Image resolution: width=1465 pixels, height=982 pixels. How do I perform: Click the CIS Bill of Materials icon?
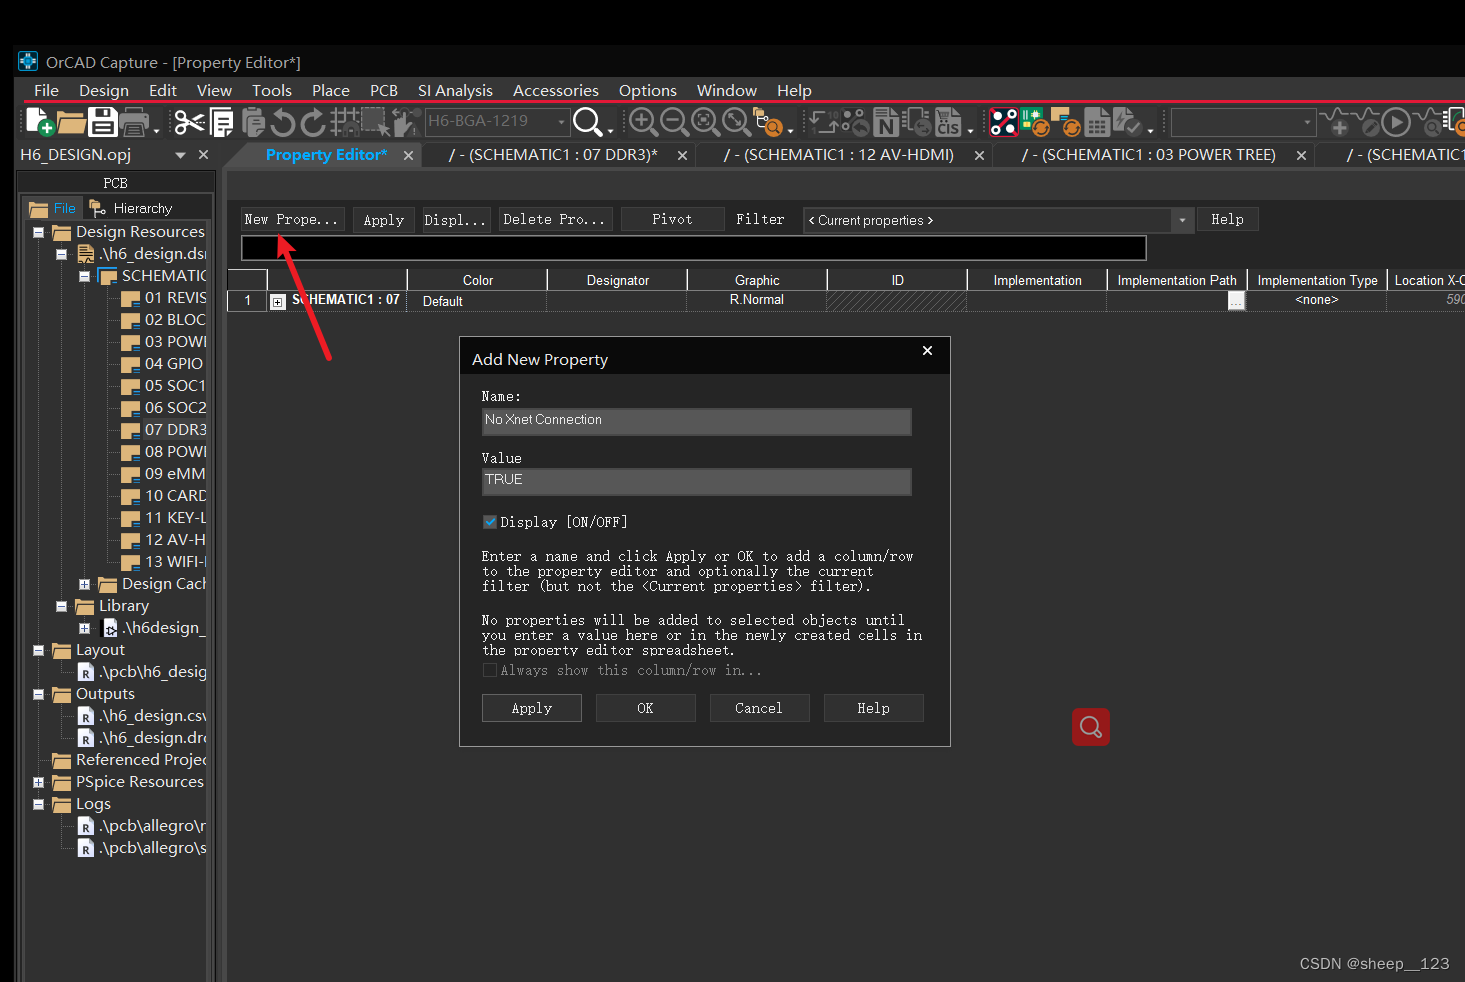tap(948, 122)
